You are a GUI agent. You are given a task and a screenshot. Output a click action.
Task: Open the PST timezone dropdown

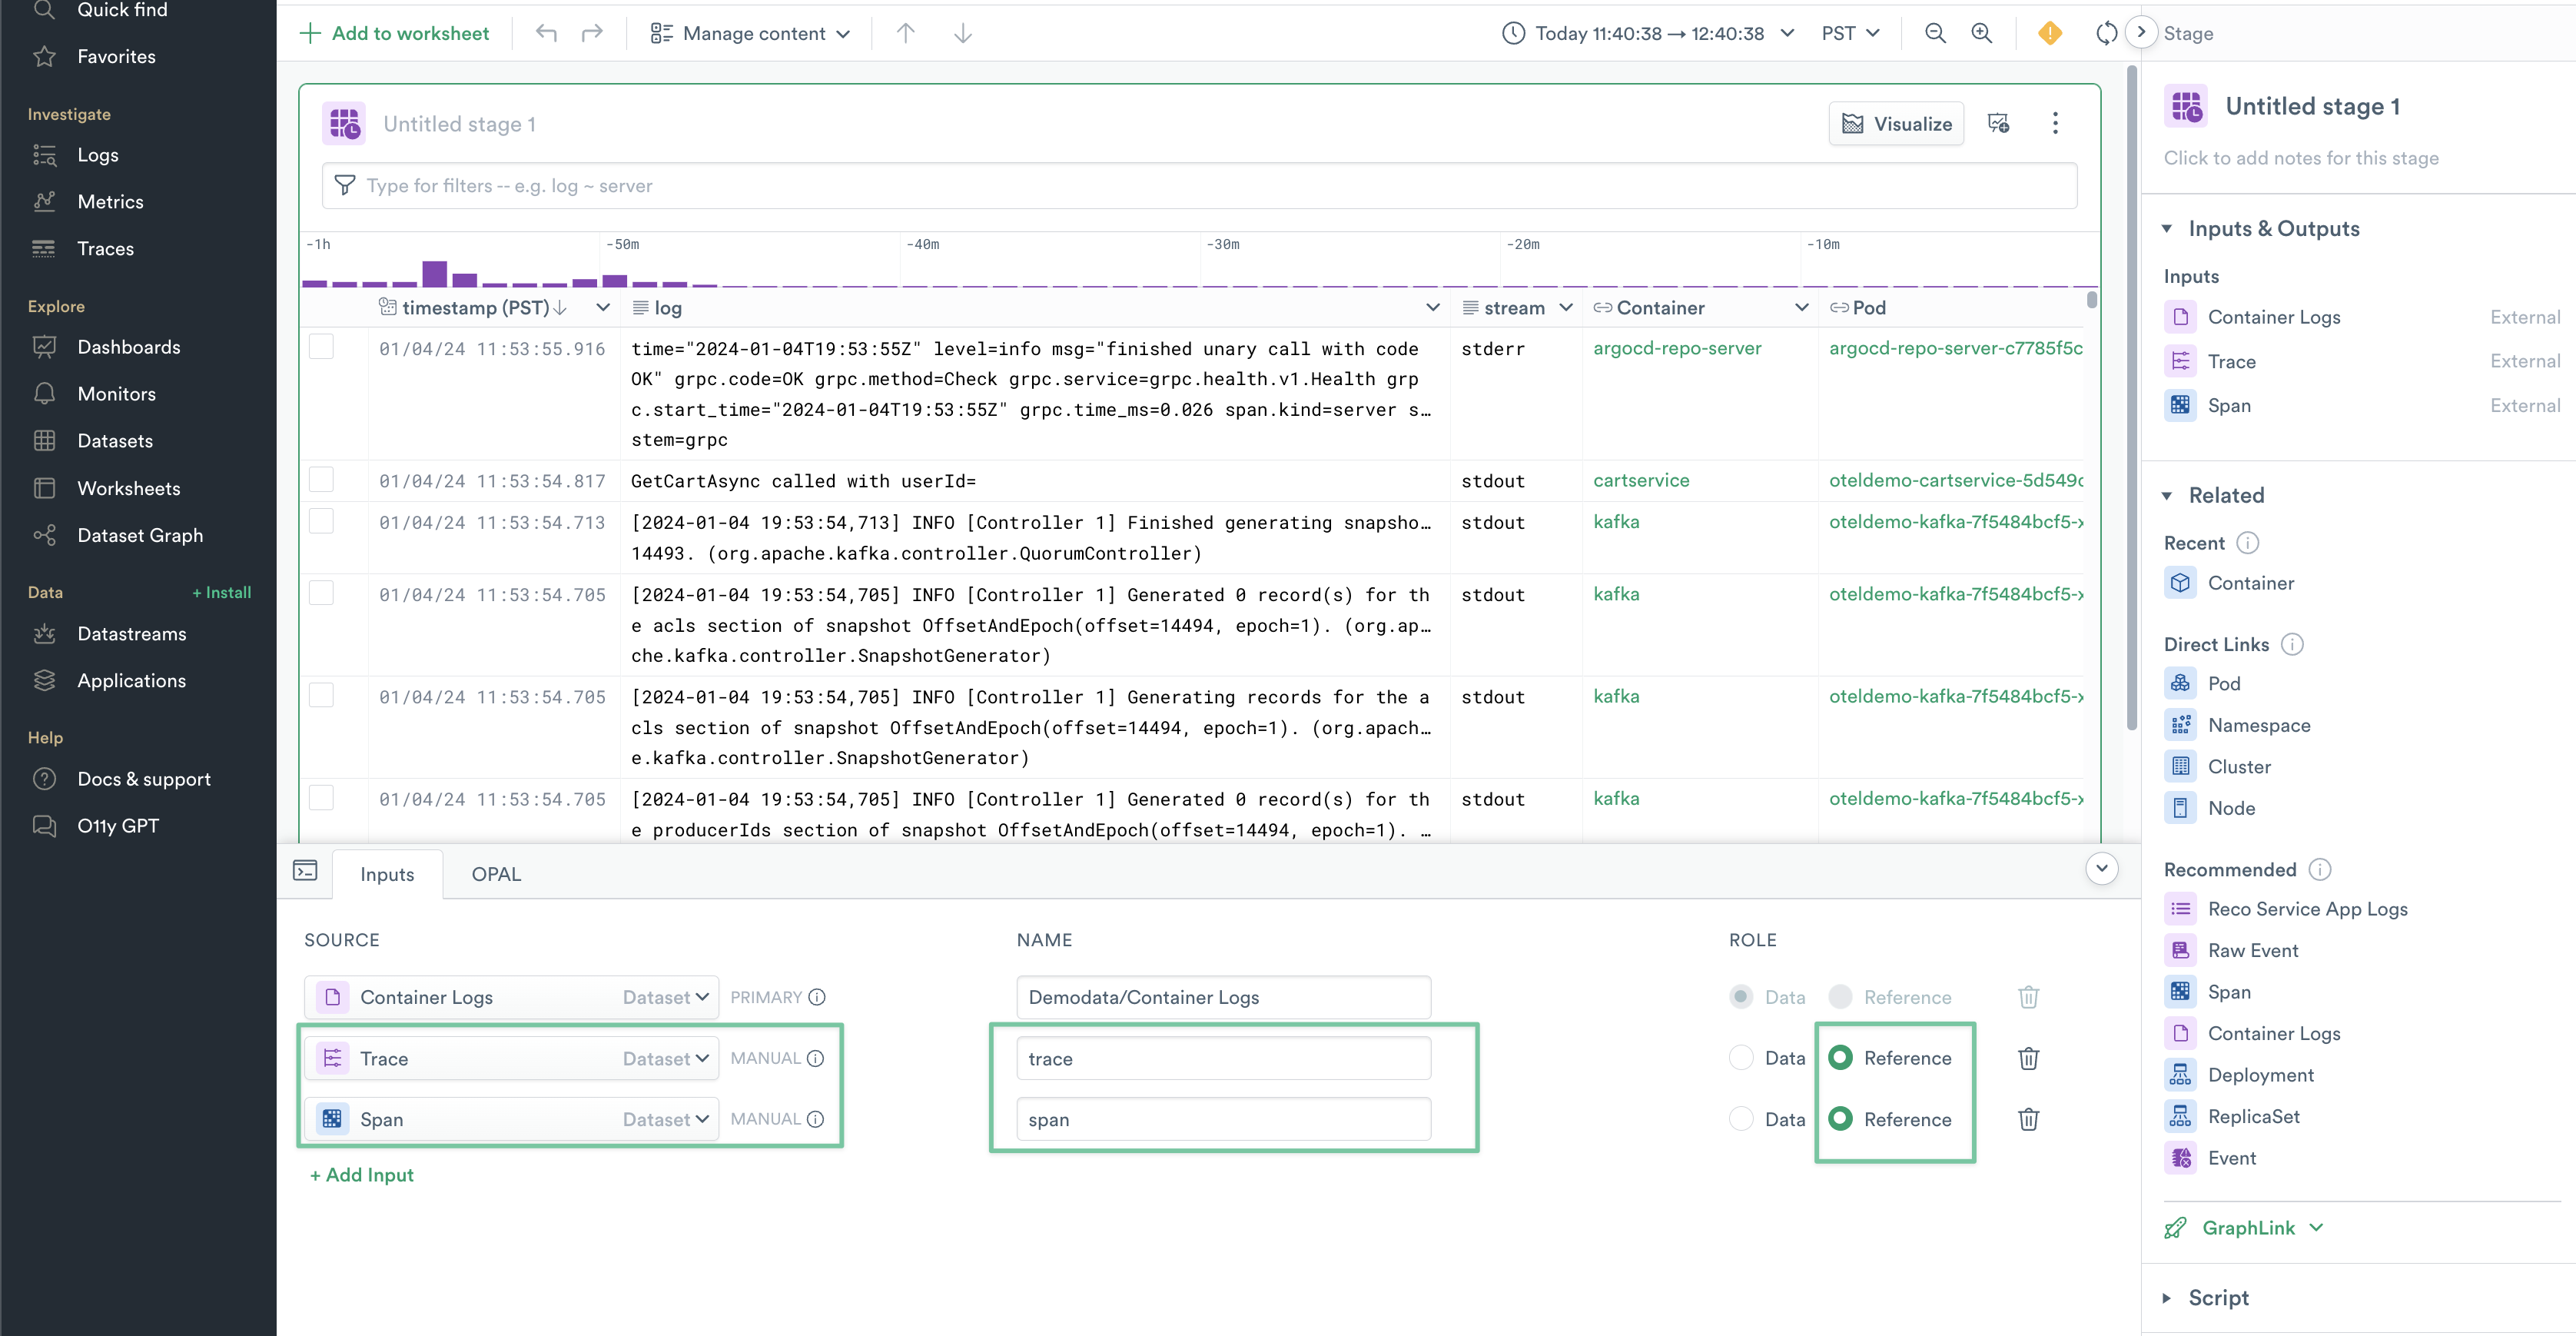coord(1850,33)
